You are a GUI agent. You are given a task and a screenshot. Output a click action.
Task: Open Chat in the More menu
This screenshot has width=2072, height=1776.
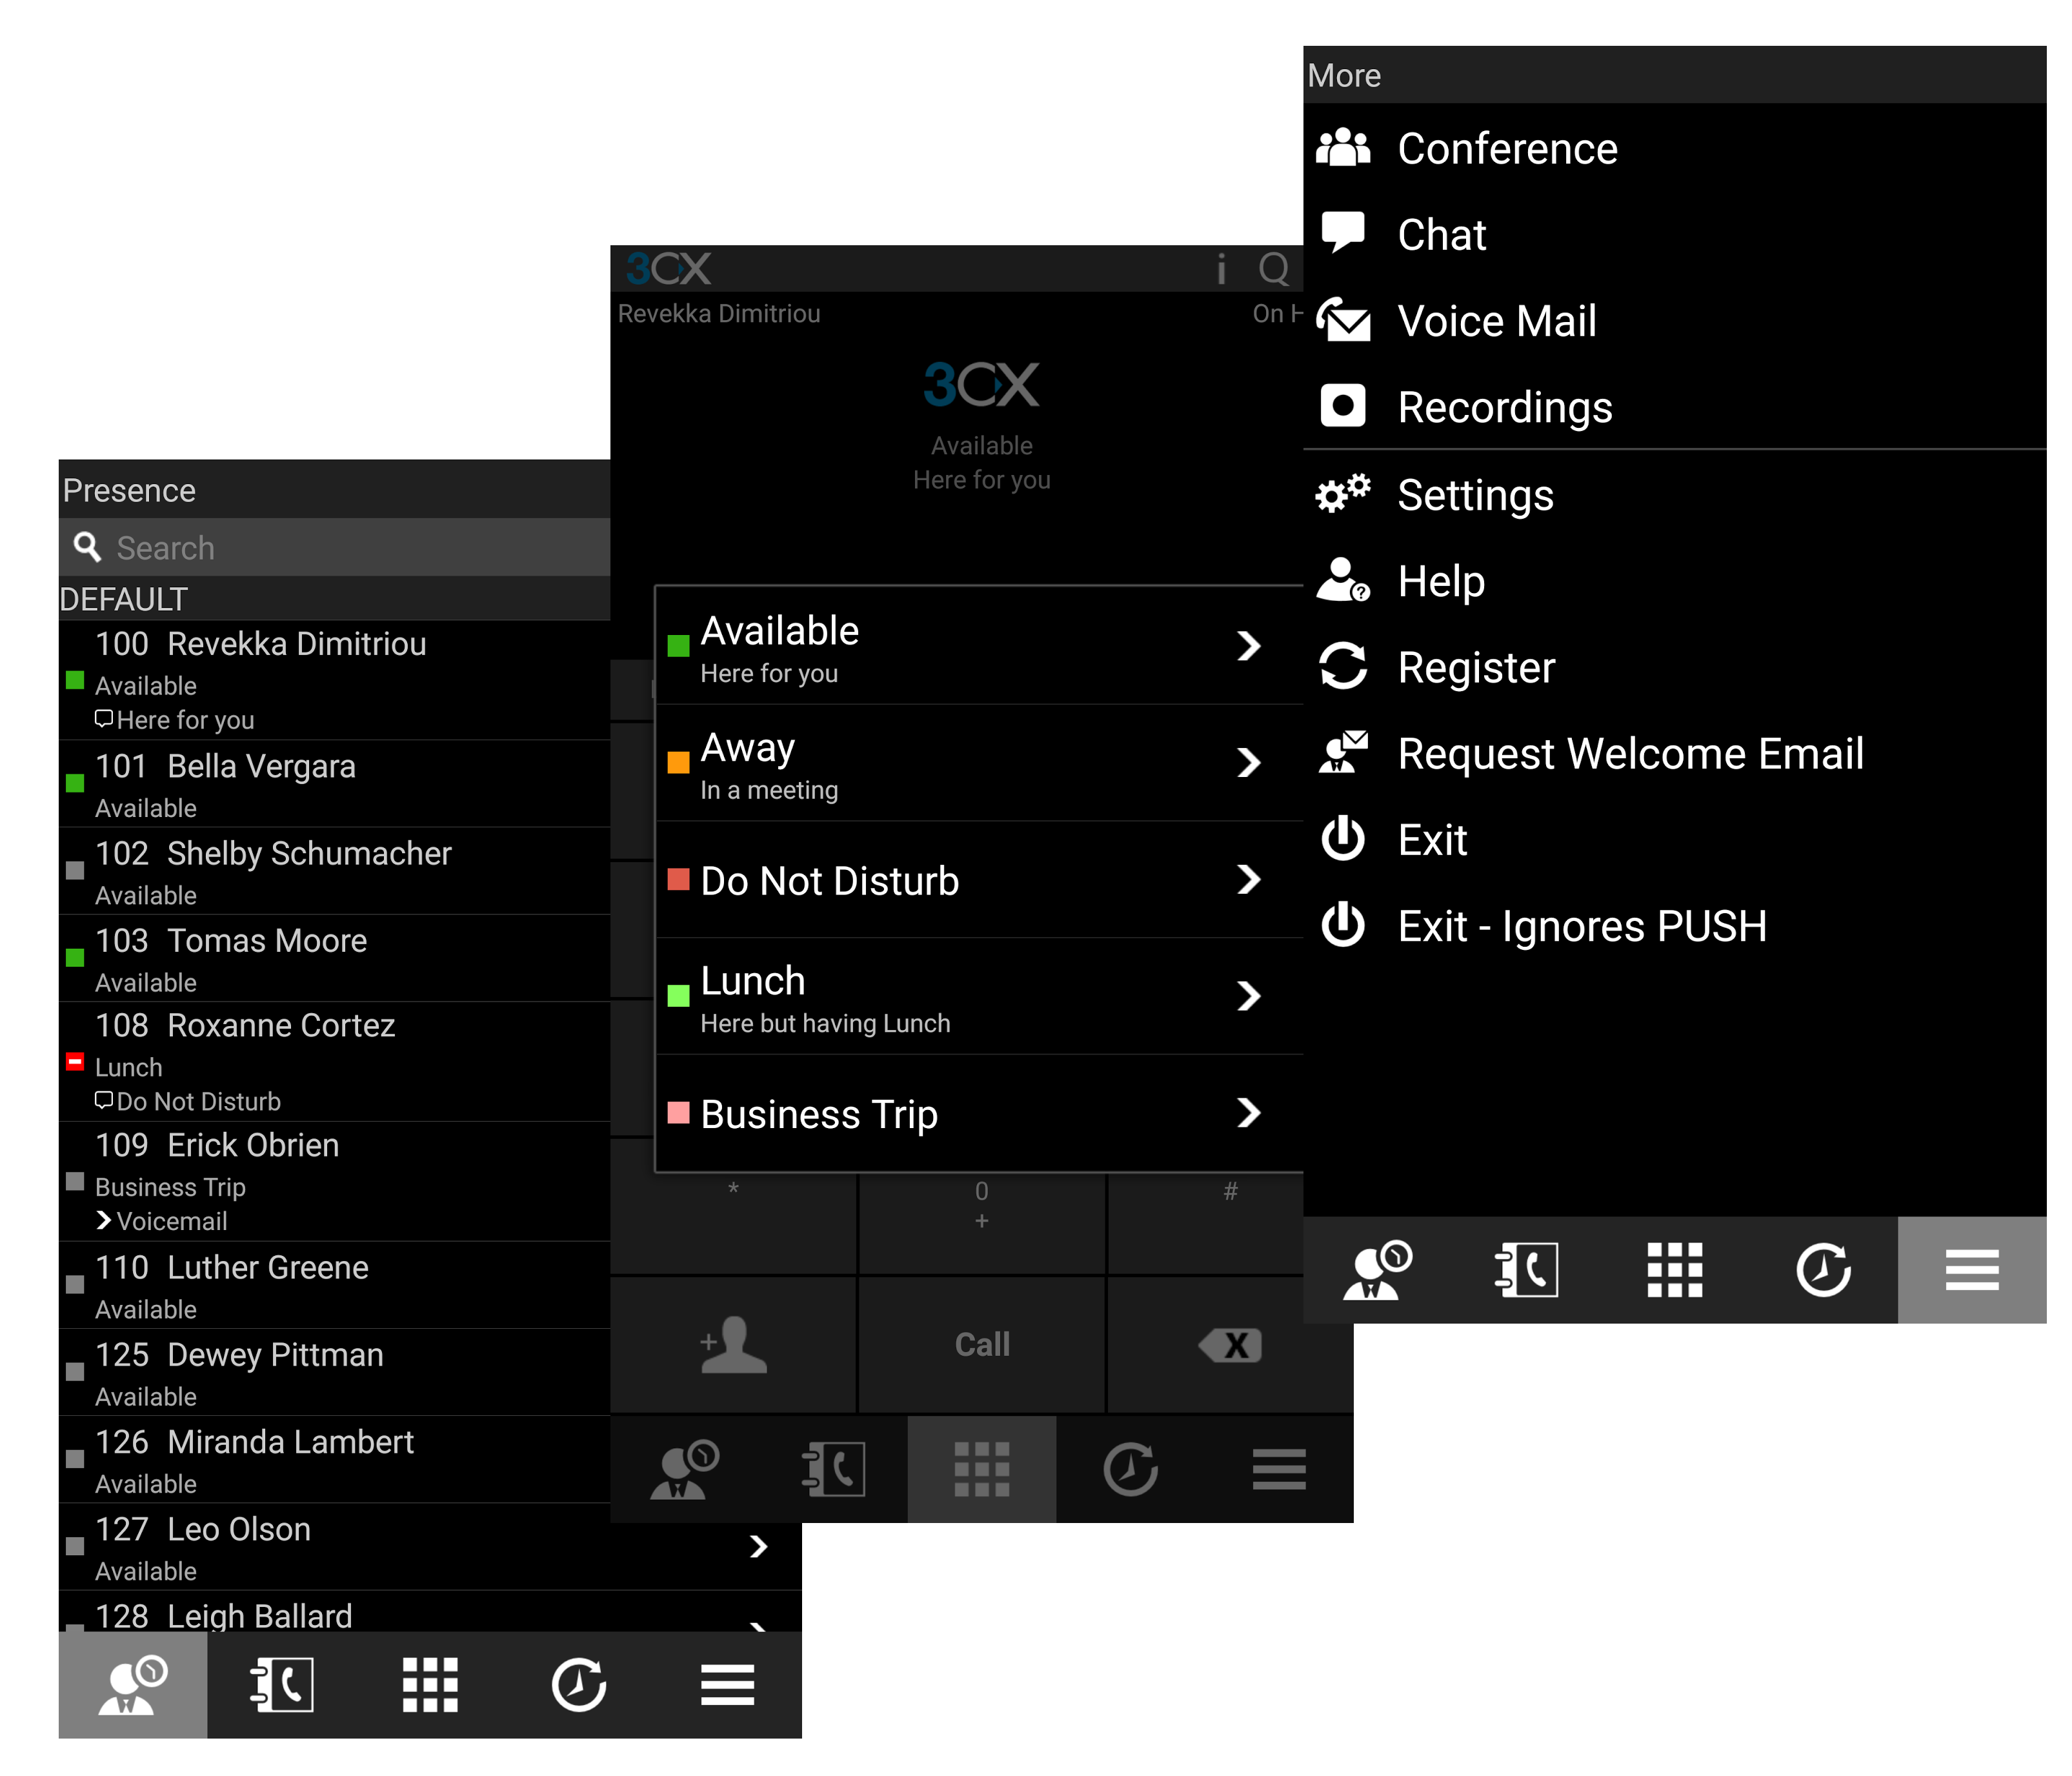coord(1674,234)
